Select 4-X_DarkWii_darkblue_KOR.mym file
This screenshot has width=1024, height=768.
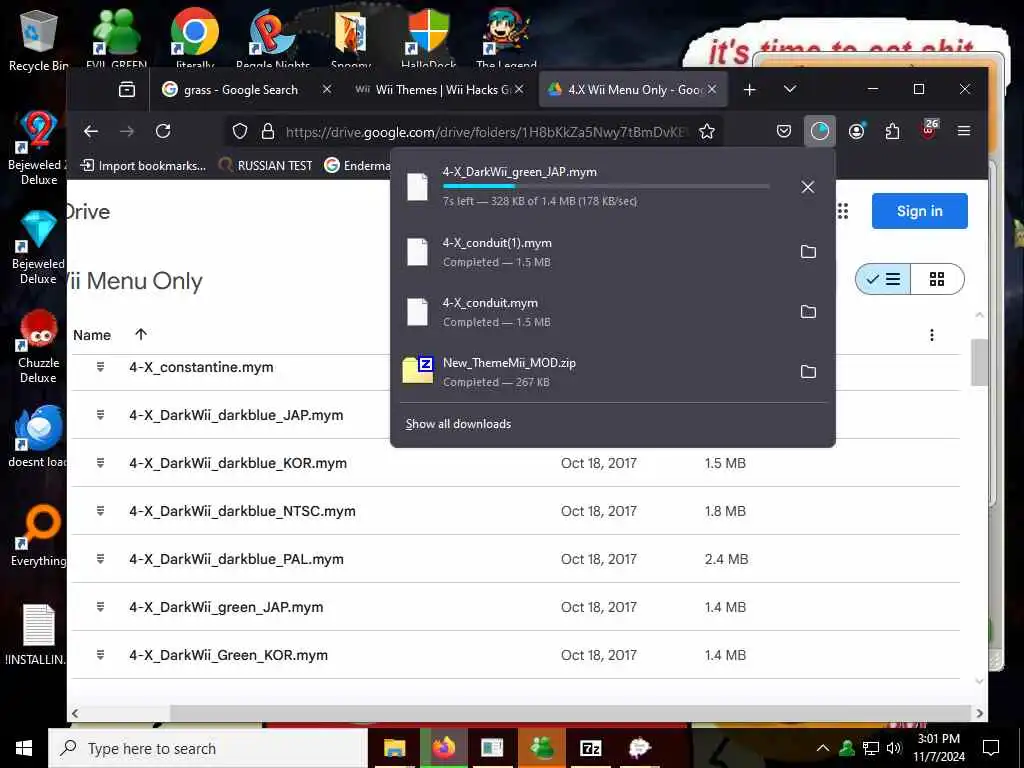[x=238, y=463]
